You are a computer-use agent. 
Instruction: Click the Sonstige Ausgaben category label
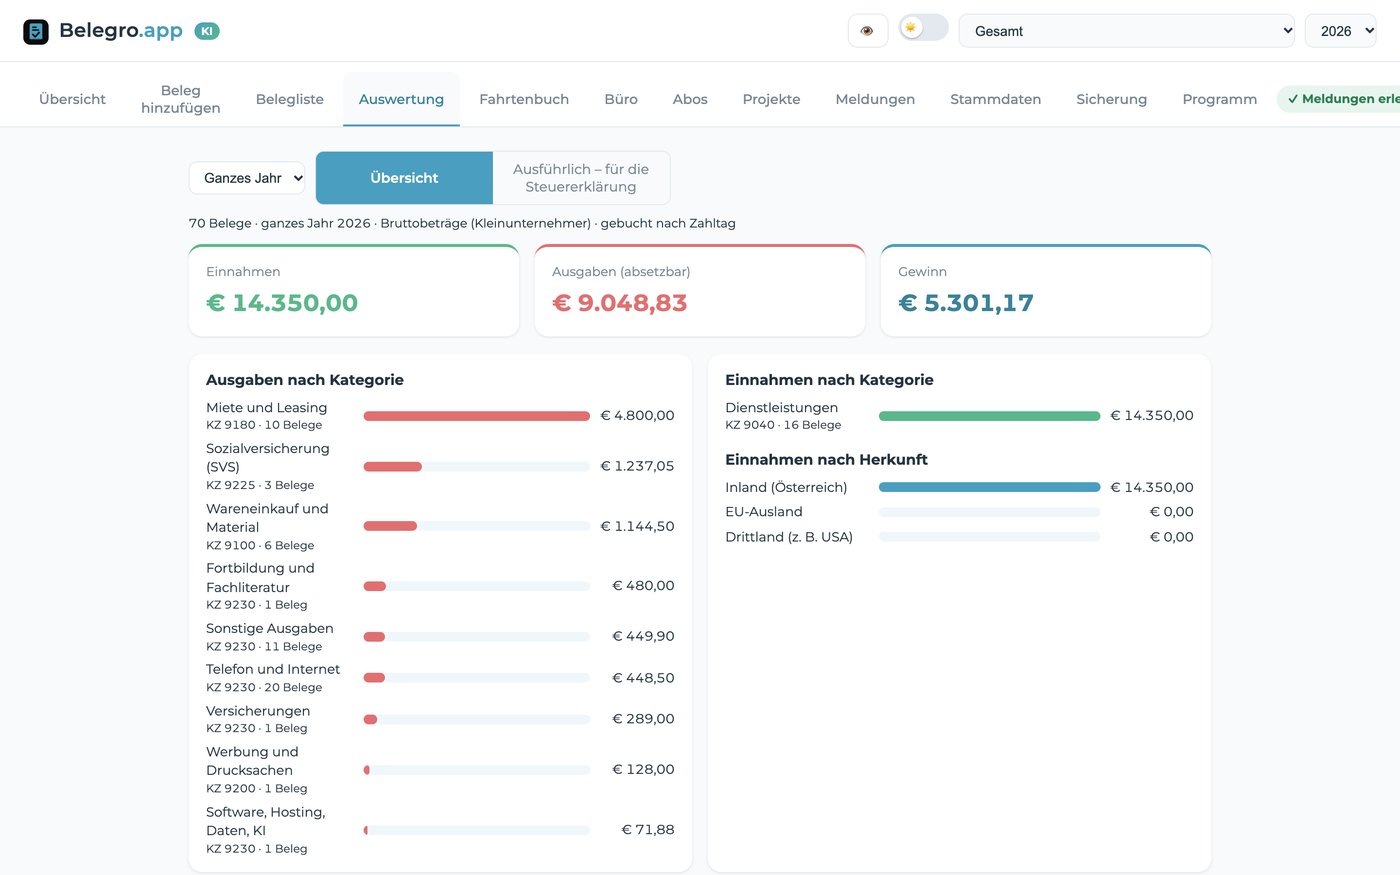270,628
